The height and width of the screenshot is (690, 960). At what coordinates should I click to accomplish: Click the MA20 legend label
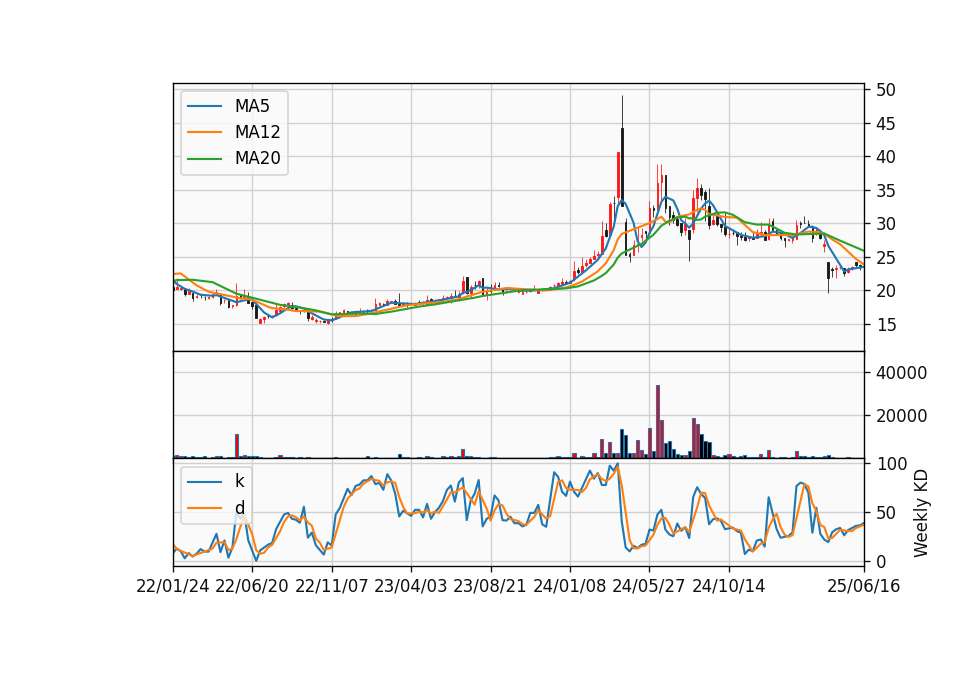coord(257,158)
